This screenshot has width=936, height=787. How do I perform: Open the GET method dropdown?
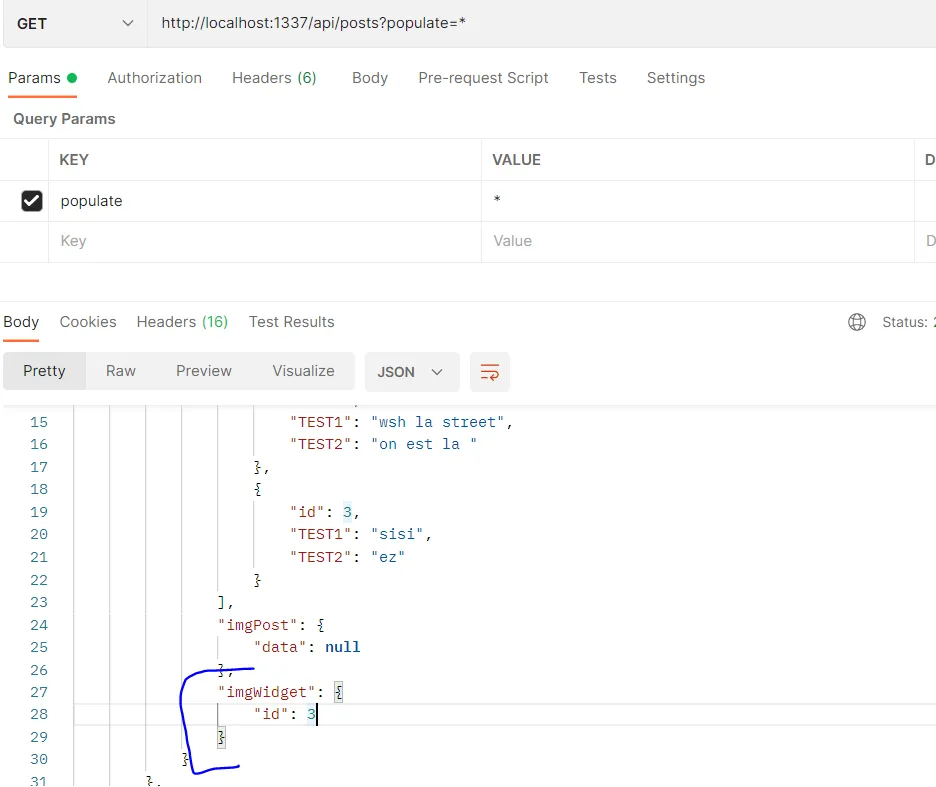coord(75,23)
